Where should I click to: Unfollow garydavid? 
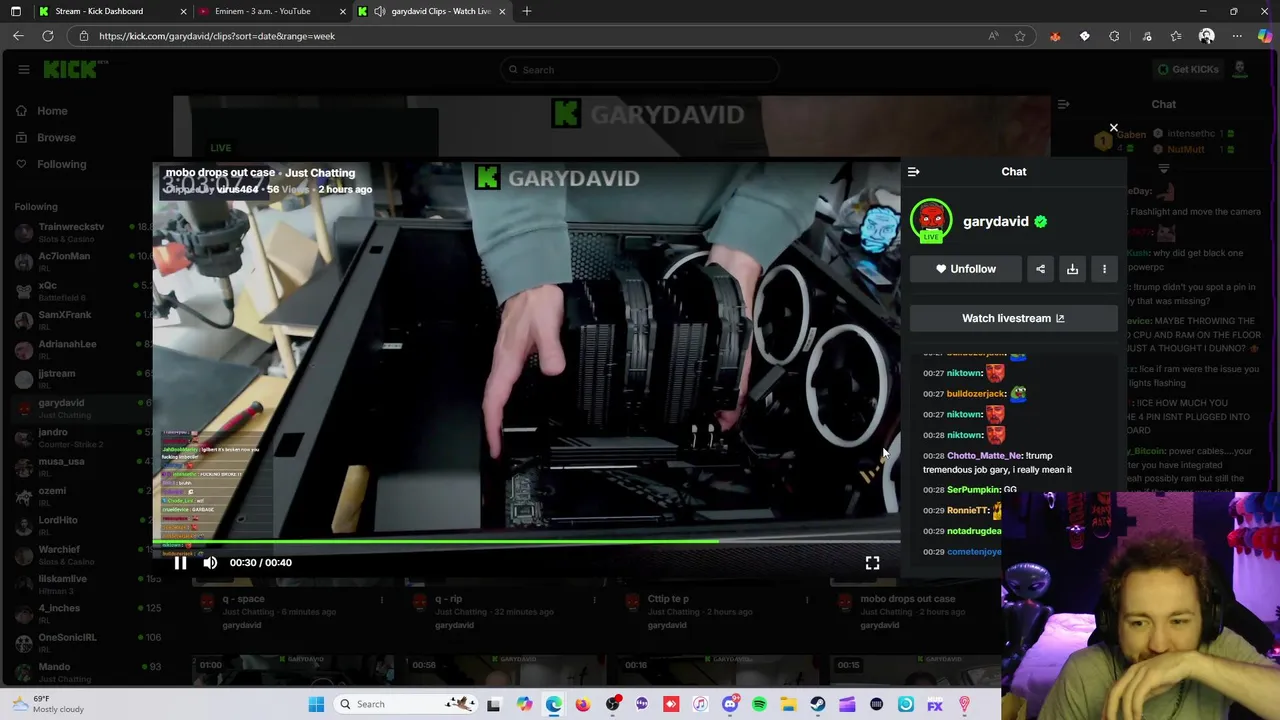coord(966,269)
